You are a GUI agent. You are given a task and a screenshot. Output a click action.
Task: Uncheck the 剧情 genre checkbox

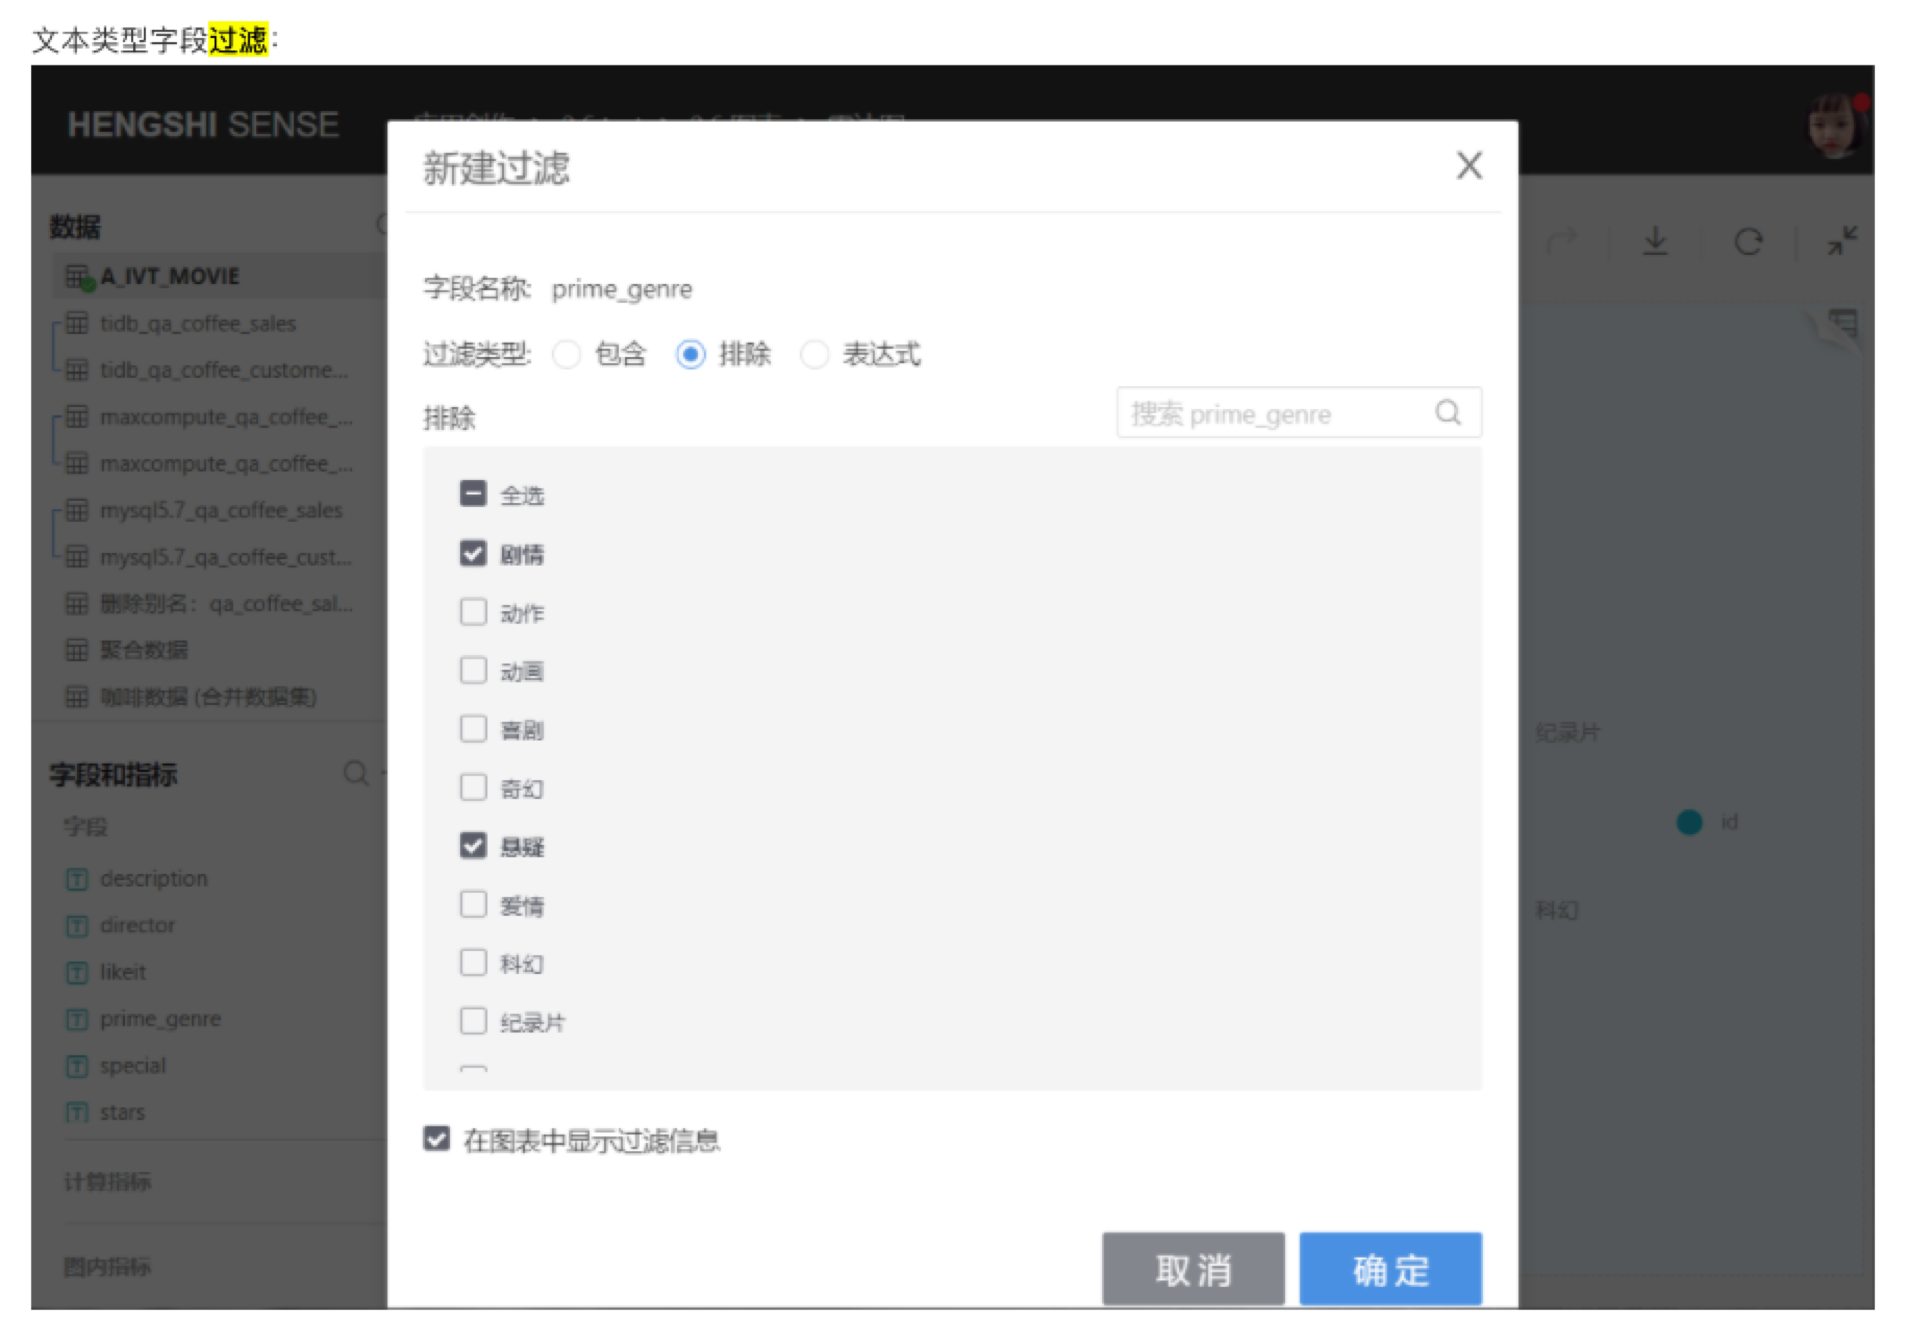point(473,553)
